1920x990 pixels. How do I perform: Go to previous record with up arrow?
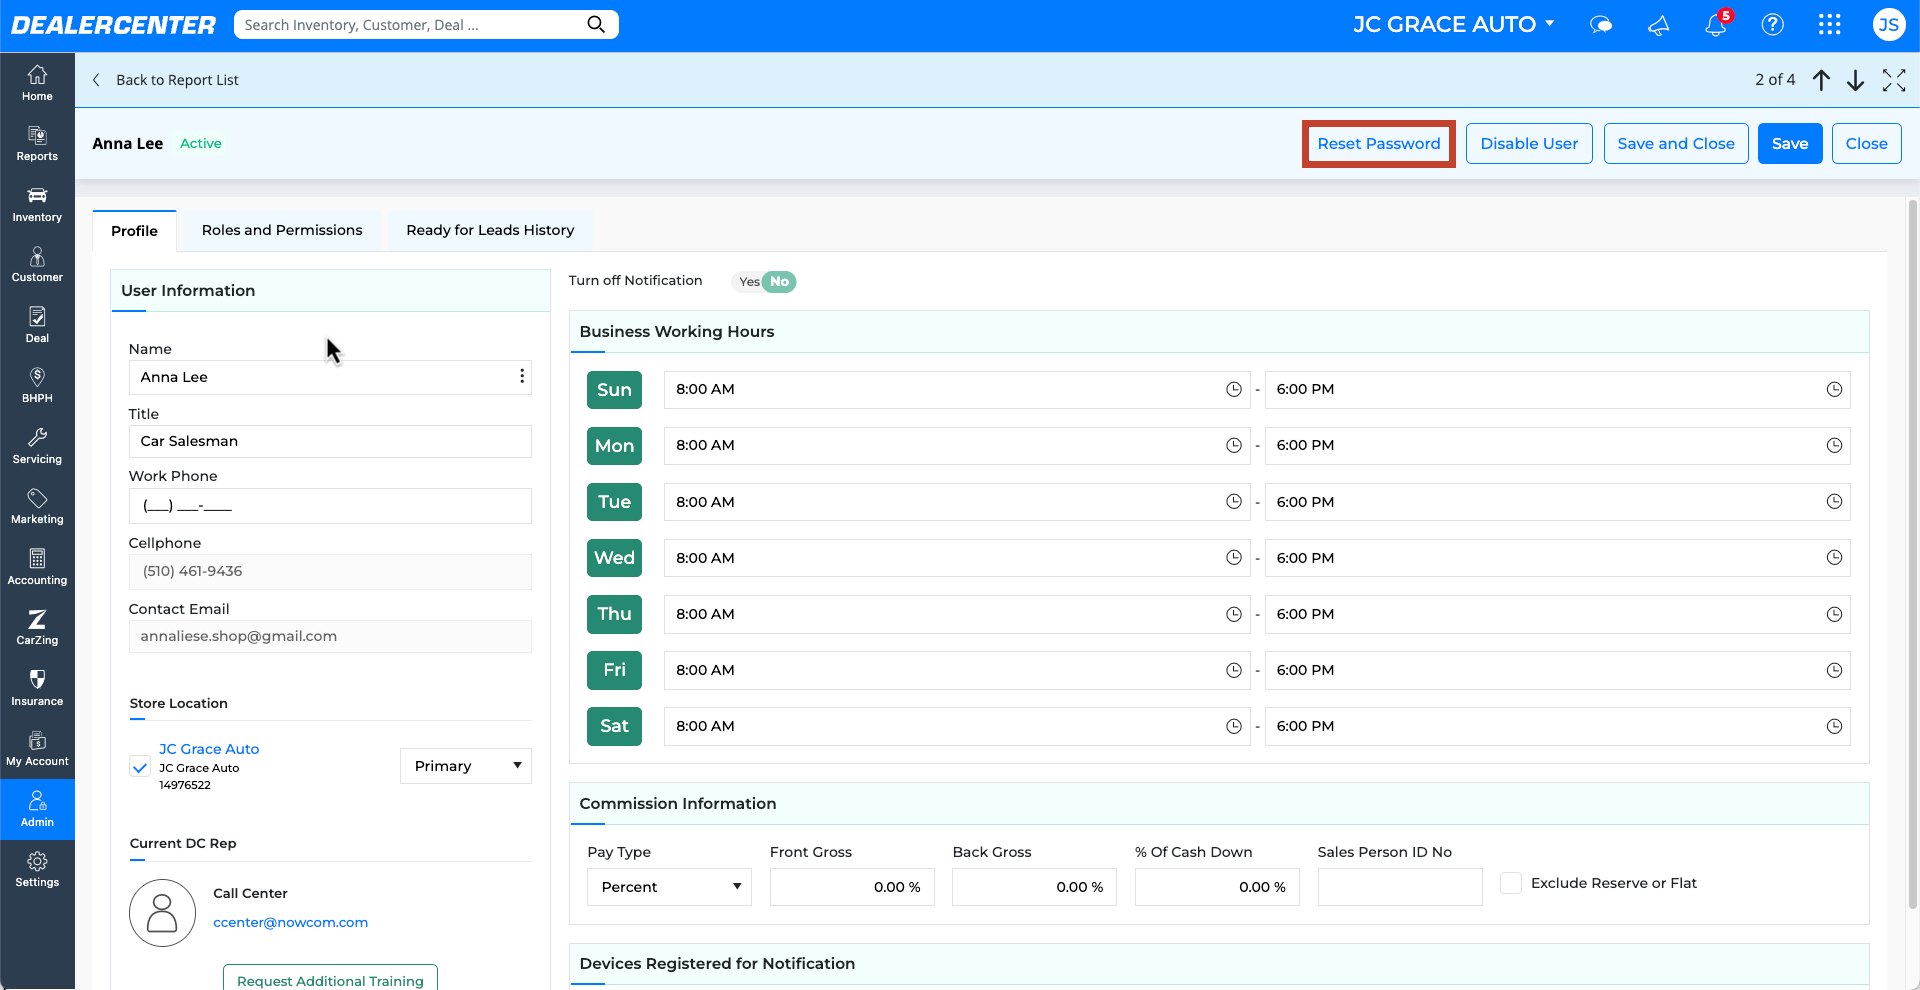(1821, 80)
